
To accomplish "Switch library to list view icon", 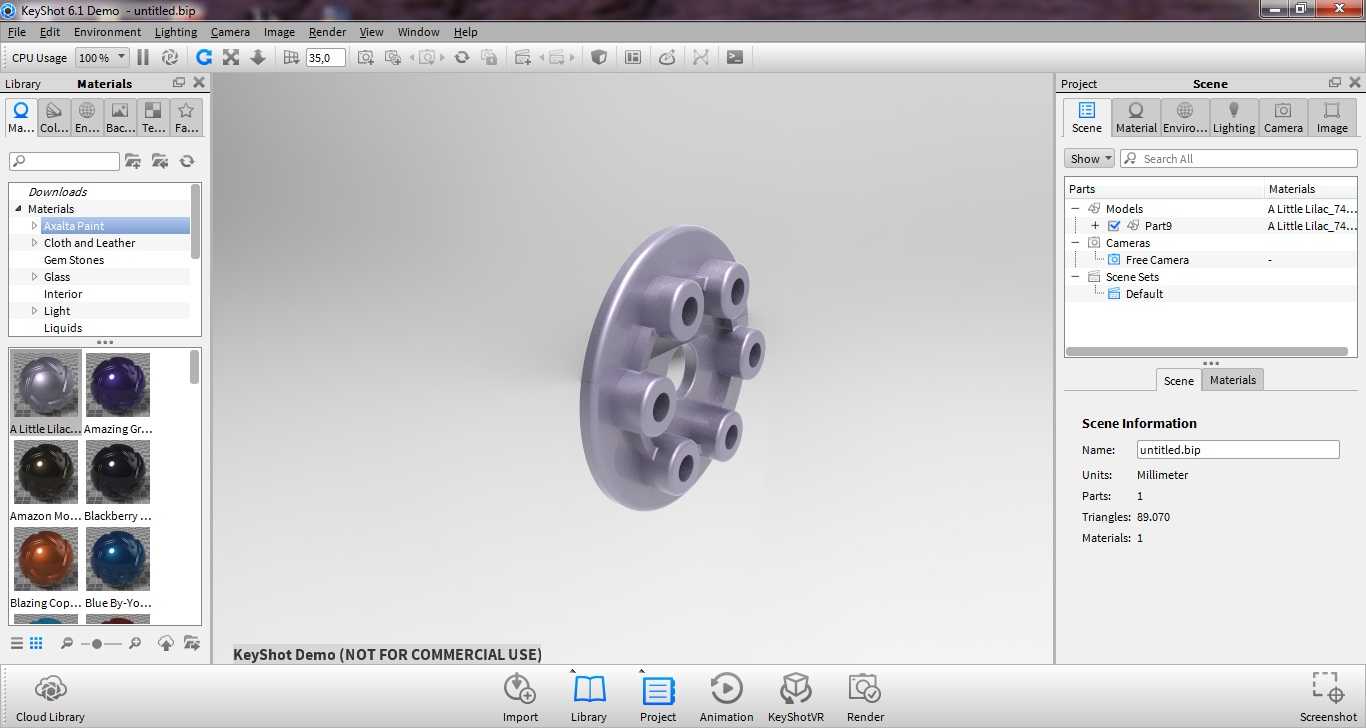I will pyautogui.click(x=16, y=644).
